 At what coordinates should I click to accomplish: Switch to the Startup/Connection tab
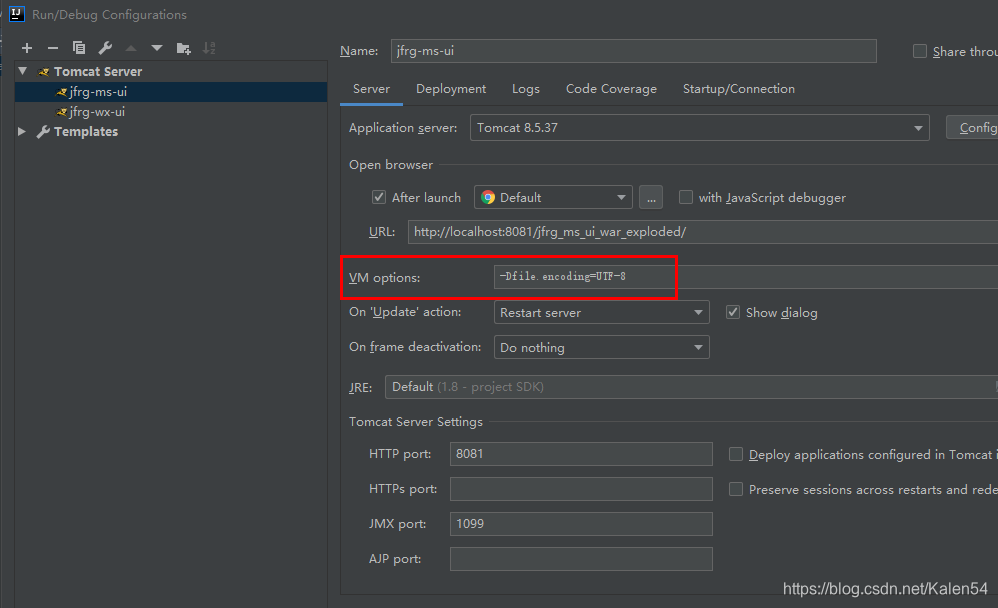[739, 89]
